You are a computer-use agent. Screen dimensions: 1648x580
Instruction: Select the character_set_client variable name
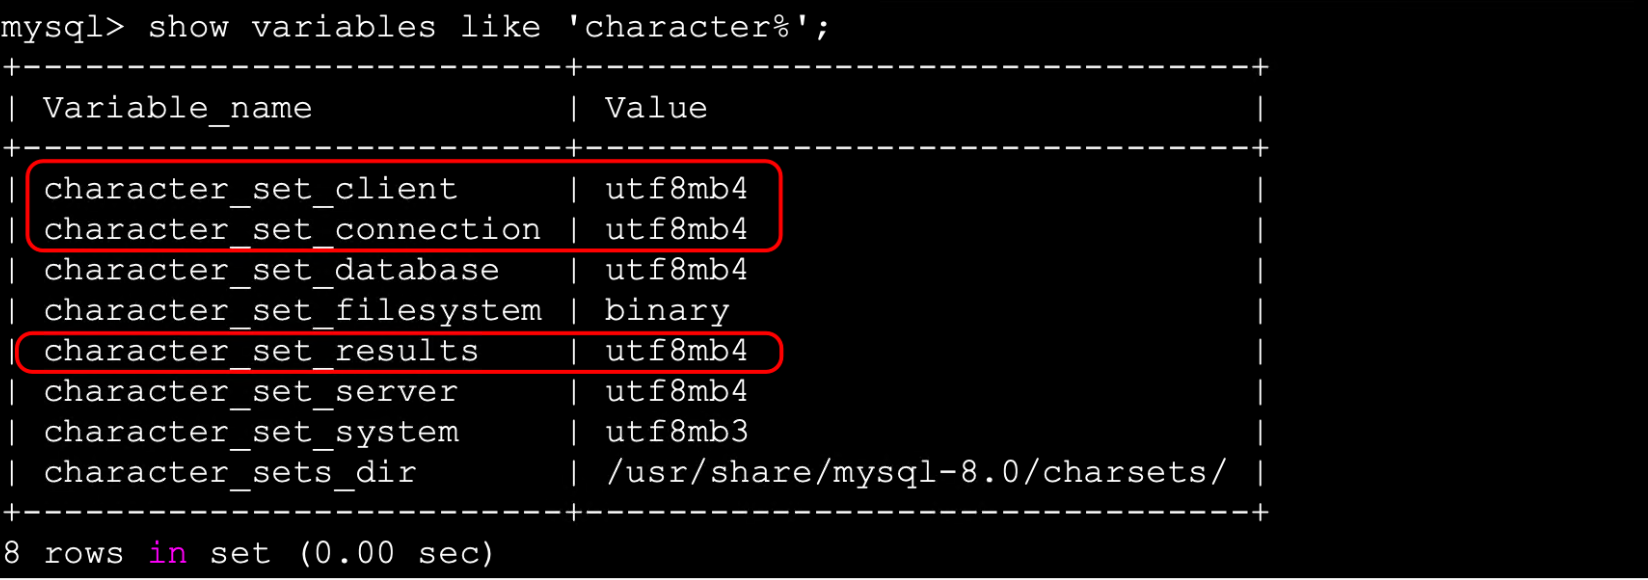pyautogui.click(x=250, y=189)
